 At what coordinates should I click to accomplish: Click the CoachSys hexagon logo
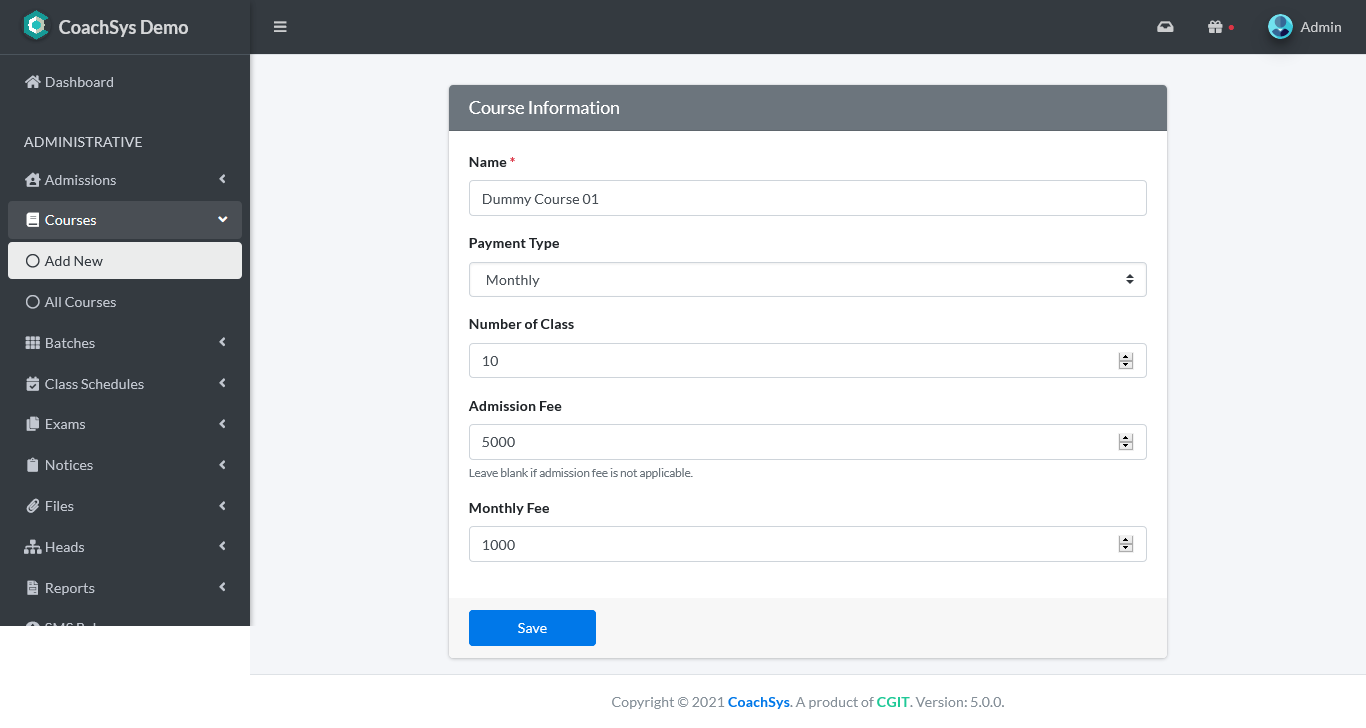click(x=36, y=26)
